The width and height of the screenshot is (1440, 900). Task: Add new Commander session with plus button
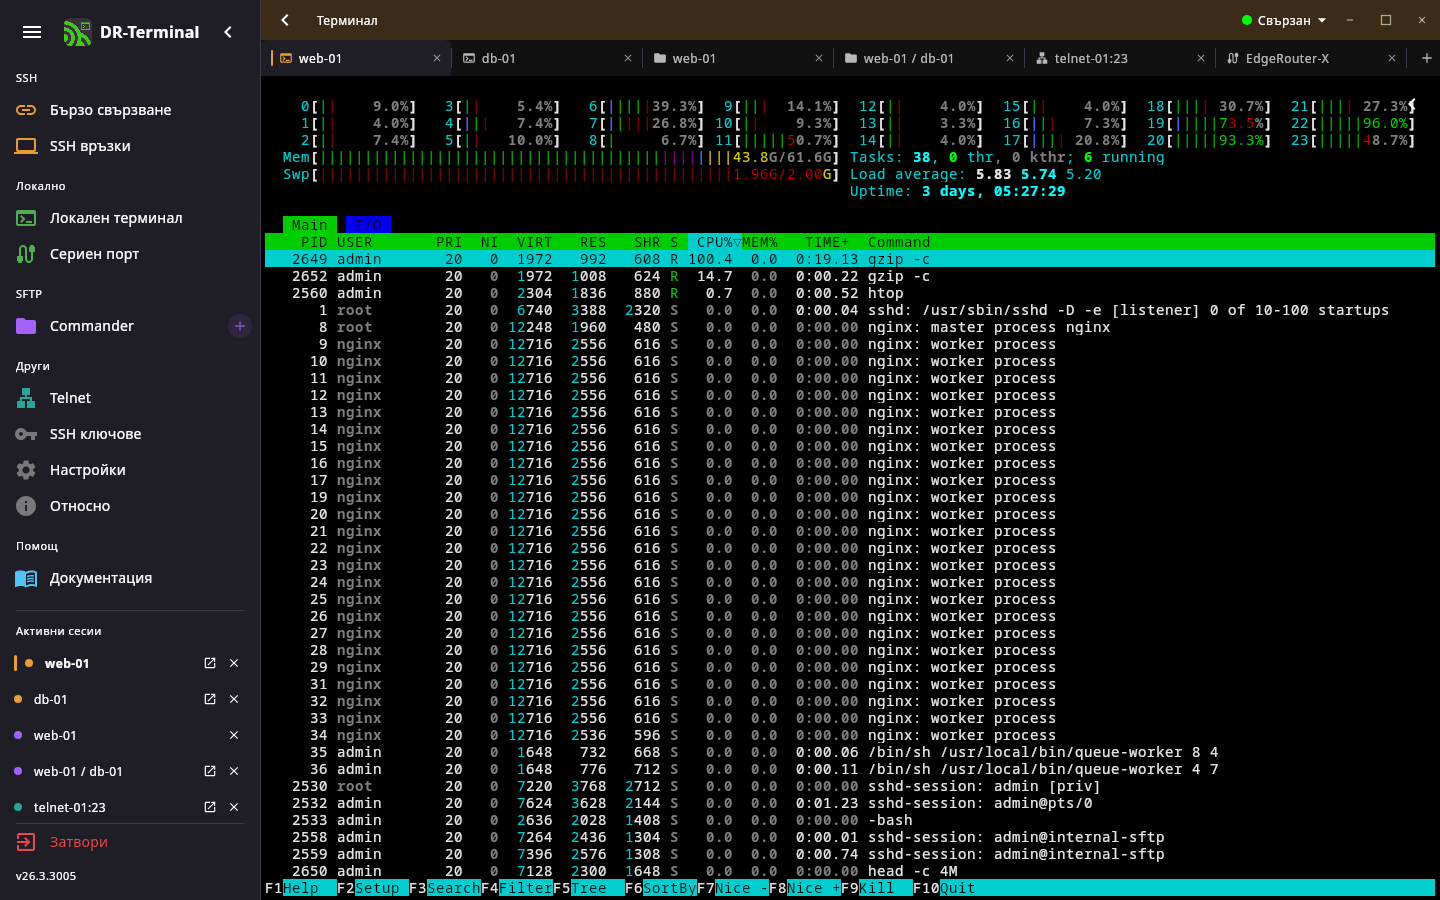240,326
